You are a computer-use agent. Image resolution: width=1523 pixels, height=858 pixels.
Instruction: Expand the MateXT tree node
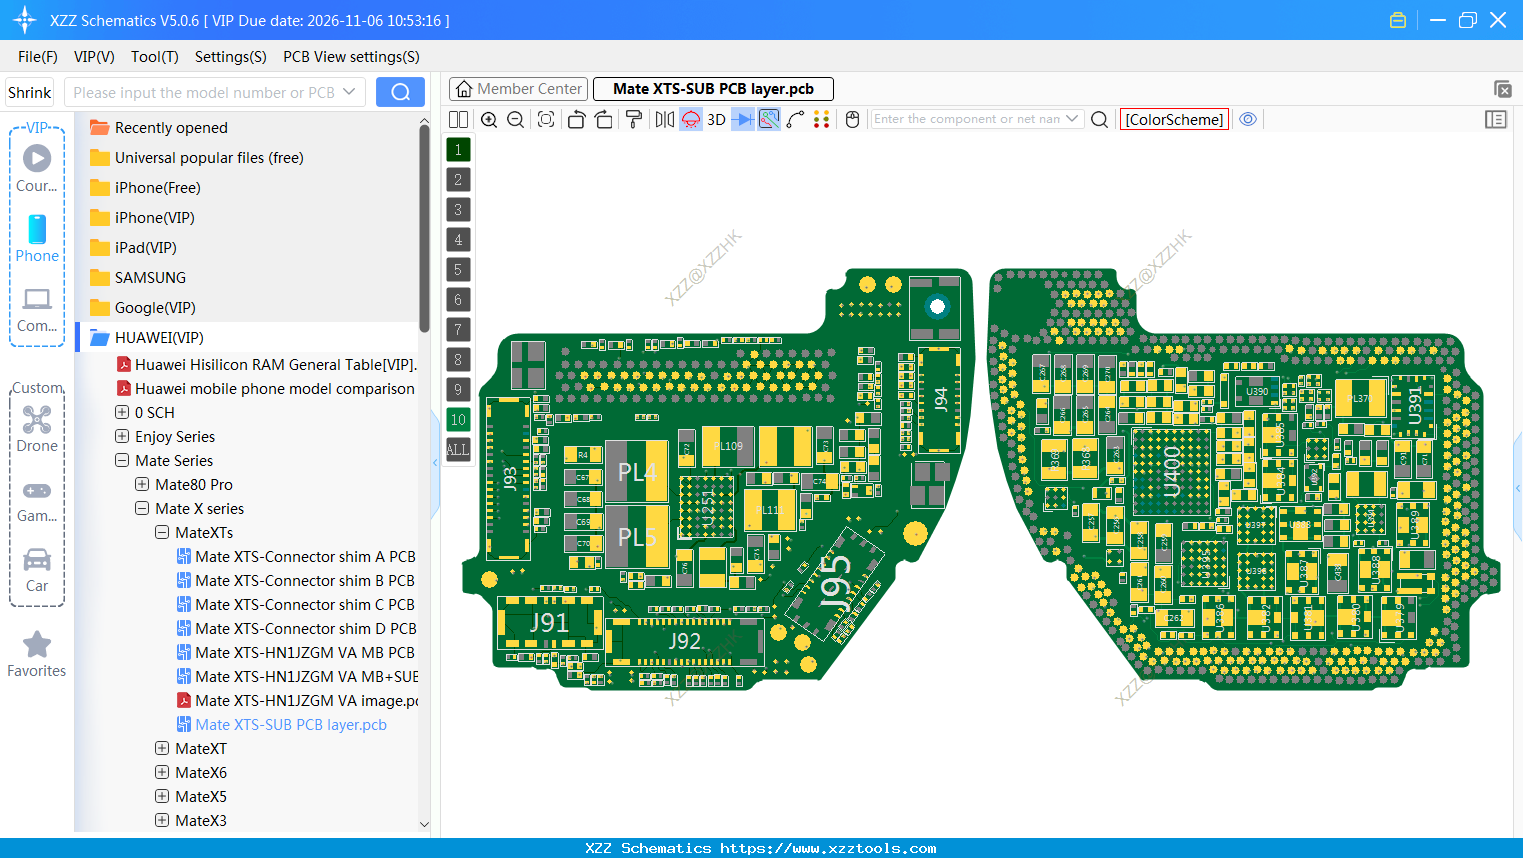point(161,748)
